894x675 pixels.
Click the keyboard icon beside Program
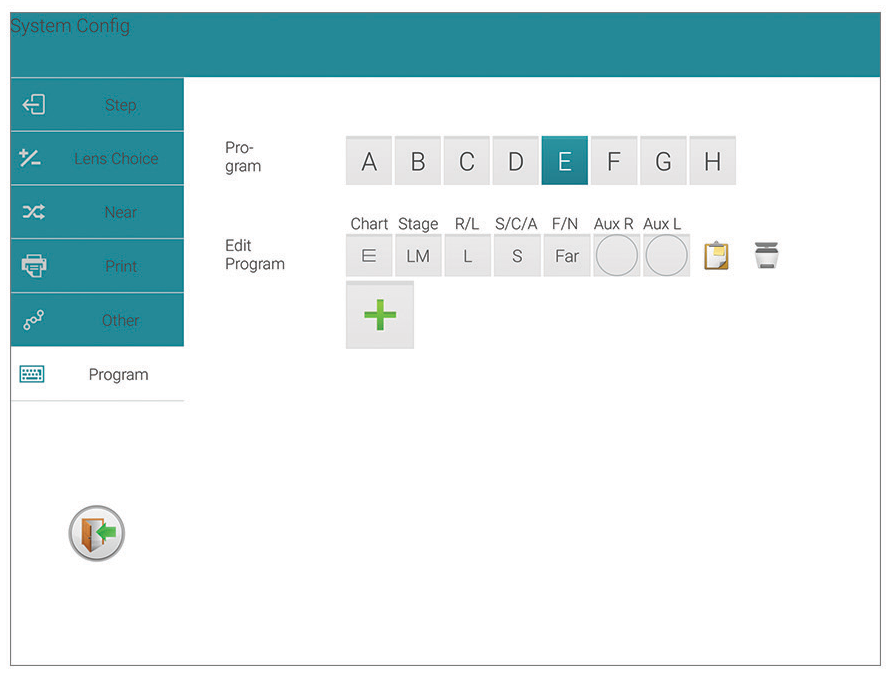32,374
